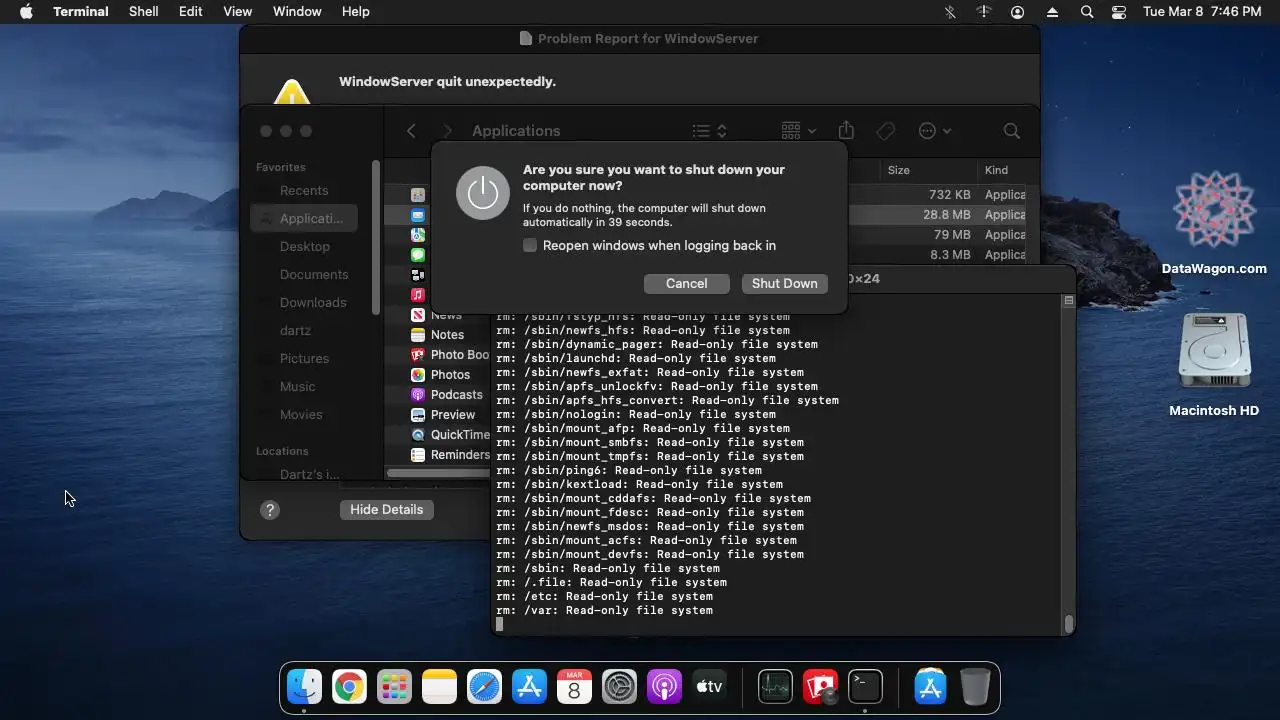
Task: Open the Finder group-by dropdown
Action: click(x=798, y=131)
